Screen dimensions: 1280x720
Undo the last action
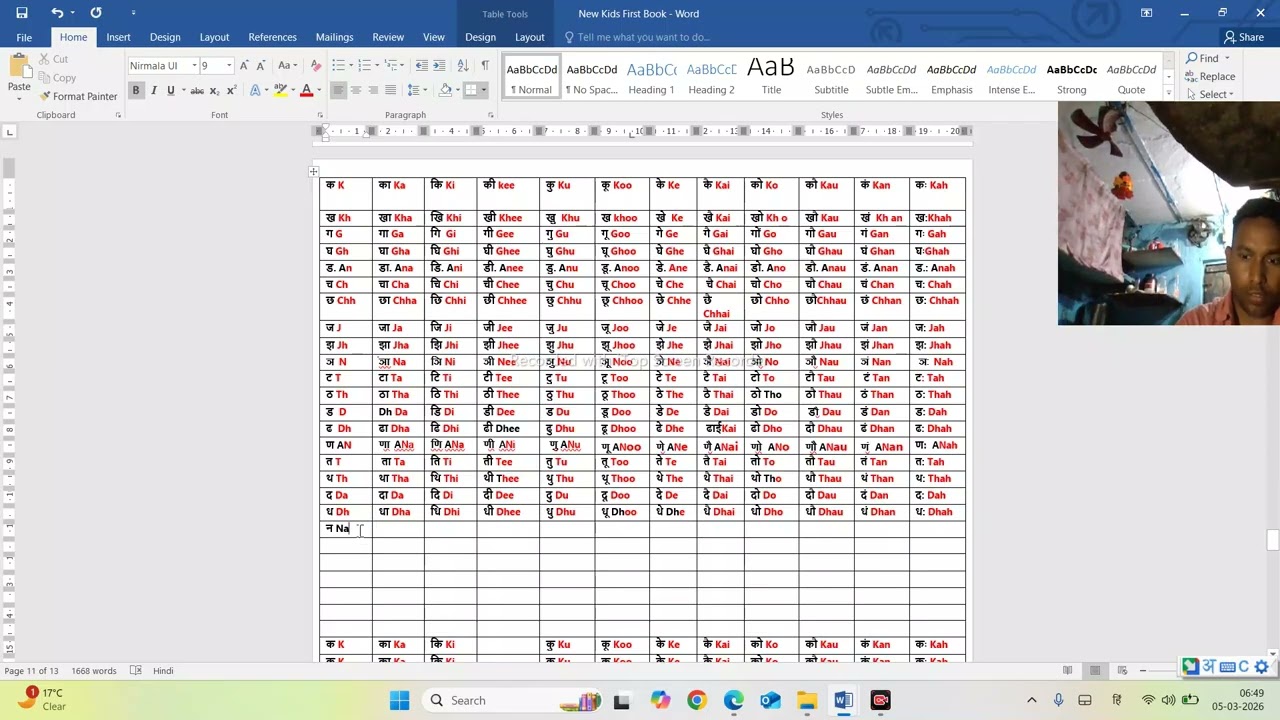point(57,13)
